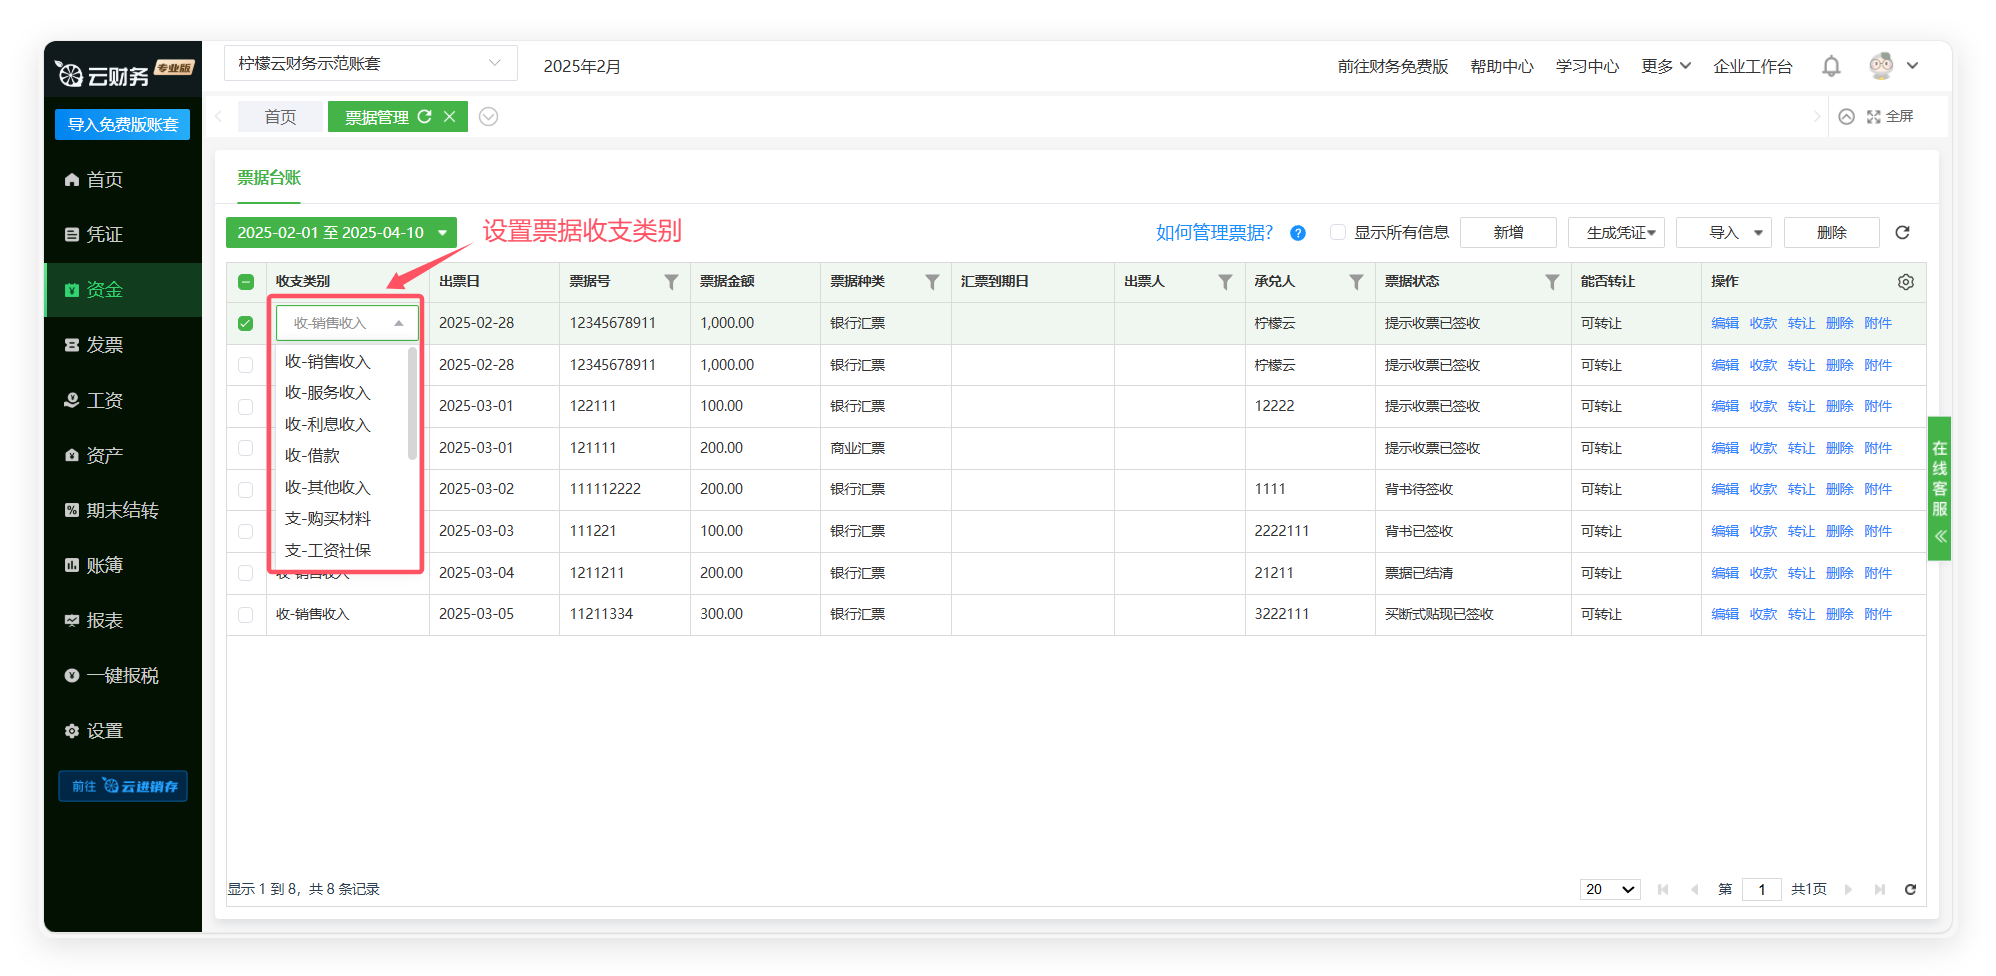Open the 生成凭证 dropdown button
Viewport: 1996px width, 976px height.
click(1616, 233)
